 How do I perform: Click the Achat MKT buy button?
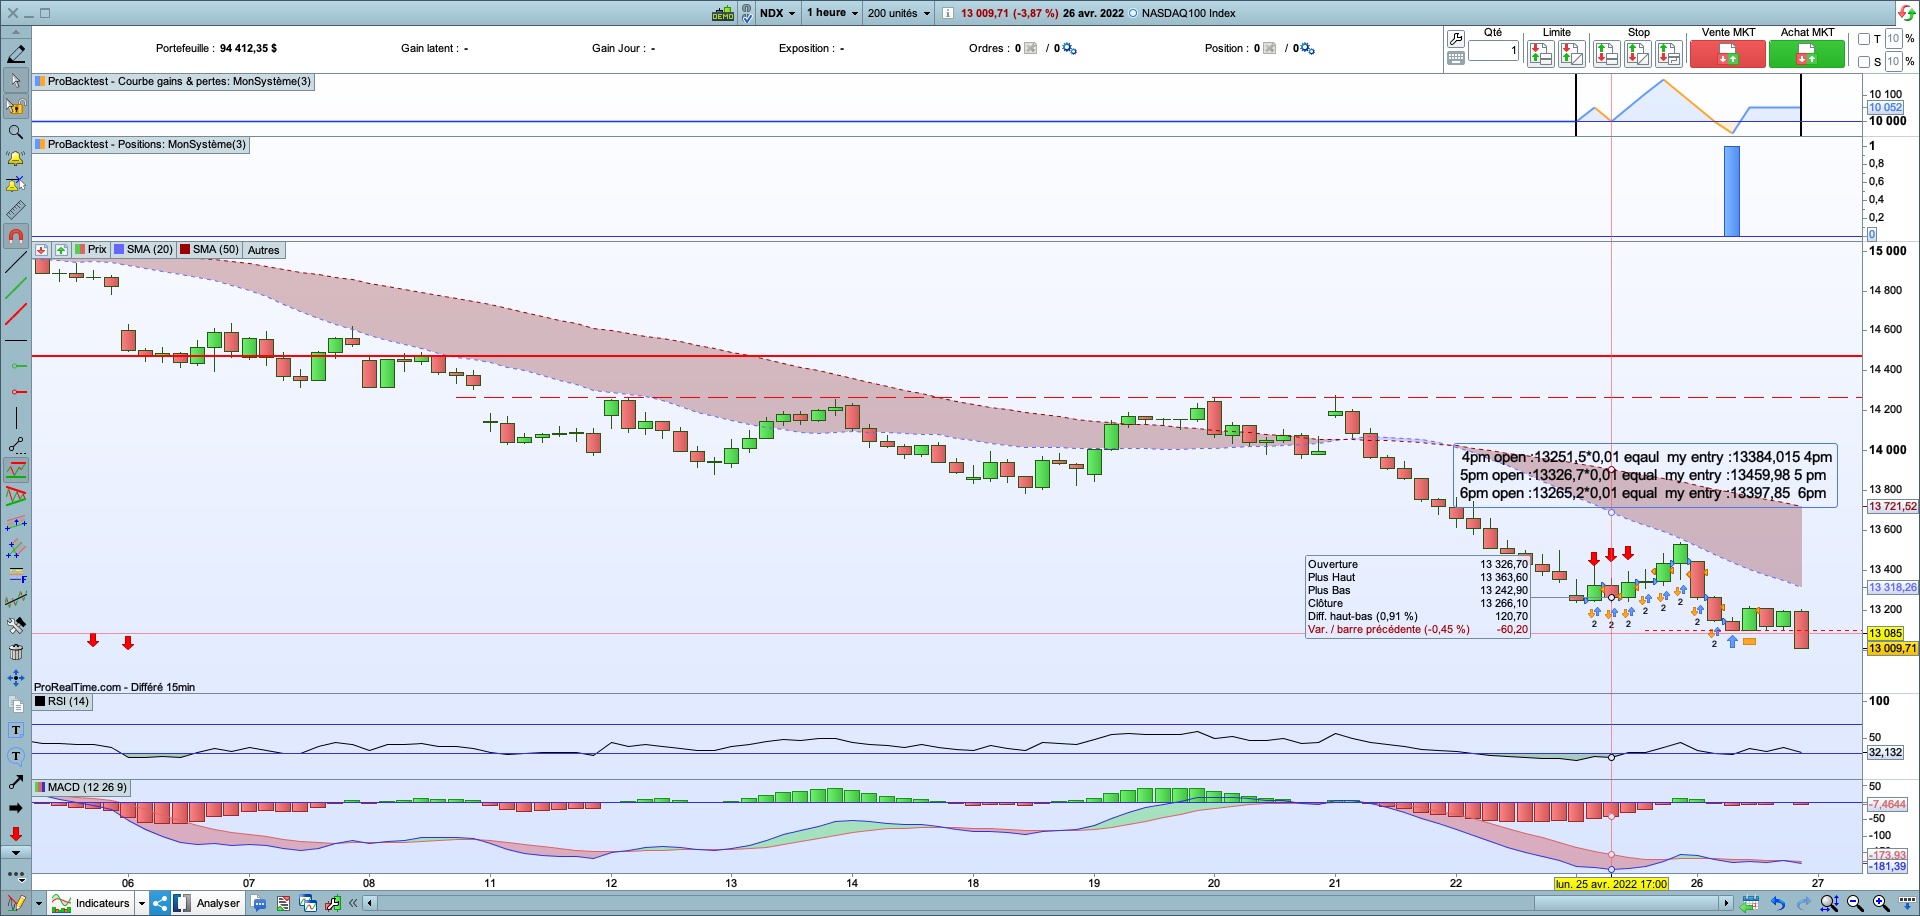[1807, 54]
